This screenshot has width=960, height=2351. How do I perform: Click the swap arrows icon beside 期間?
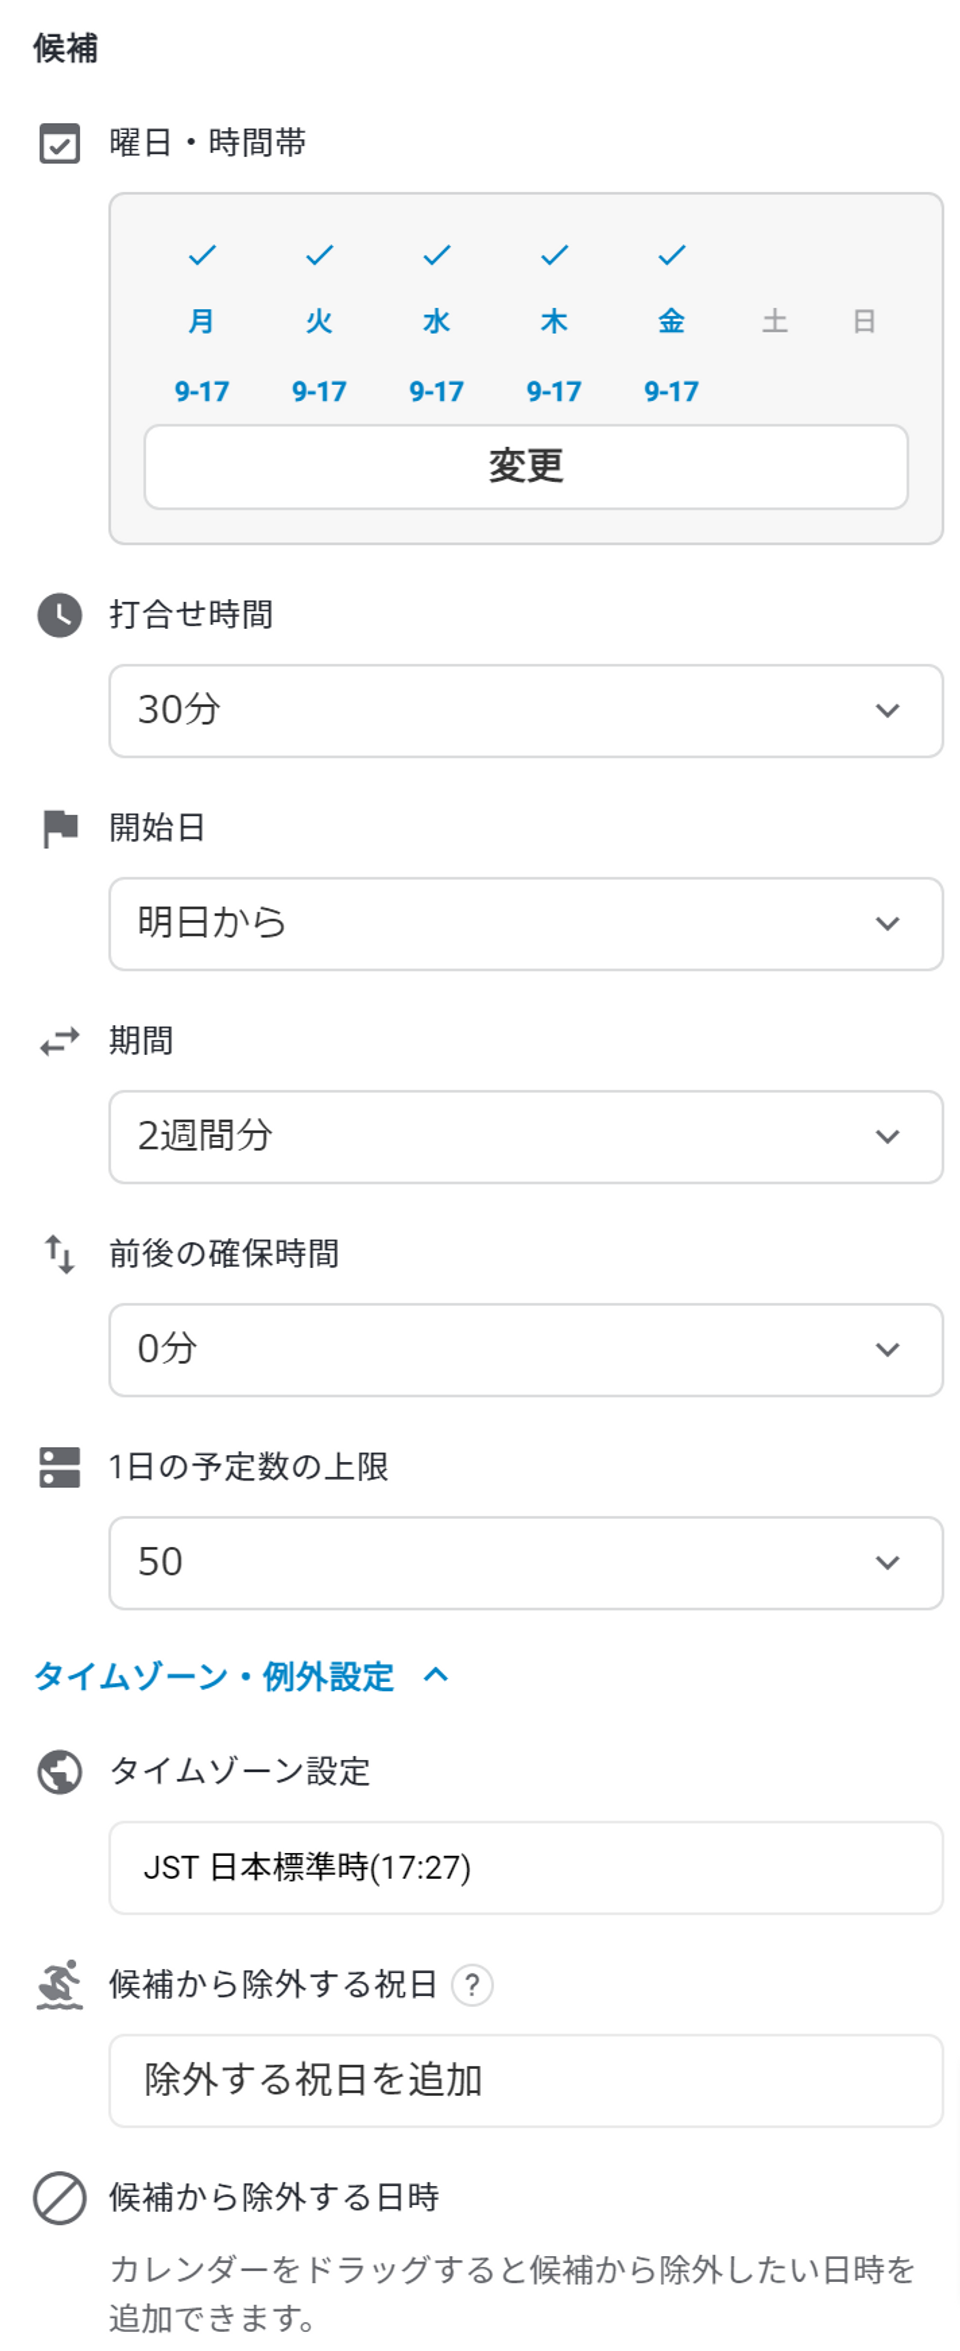(x=60, y=1041)
